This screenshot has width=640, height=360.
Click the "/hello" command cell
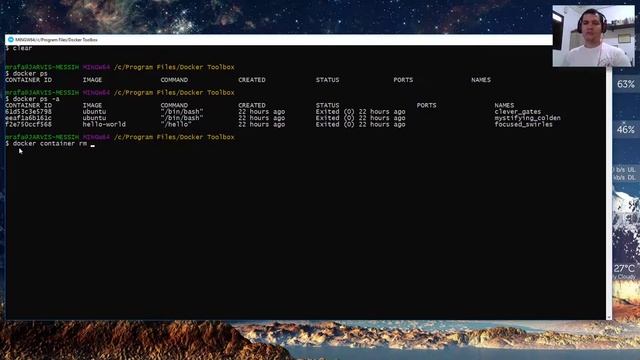click(176, 124)
